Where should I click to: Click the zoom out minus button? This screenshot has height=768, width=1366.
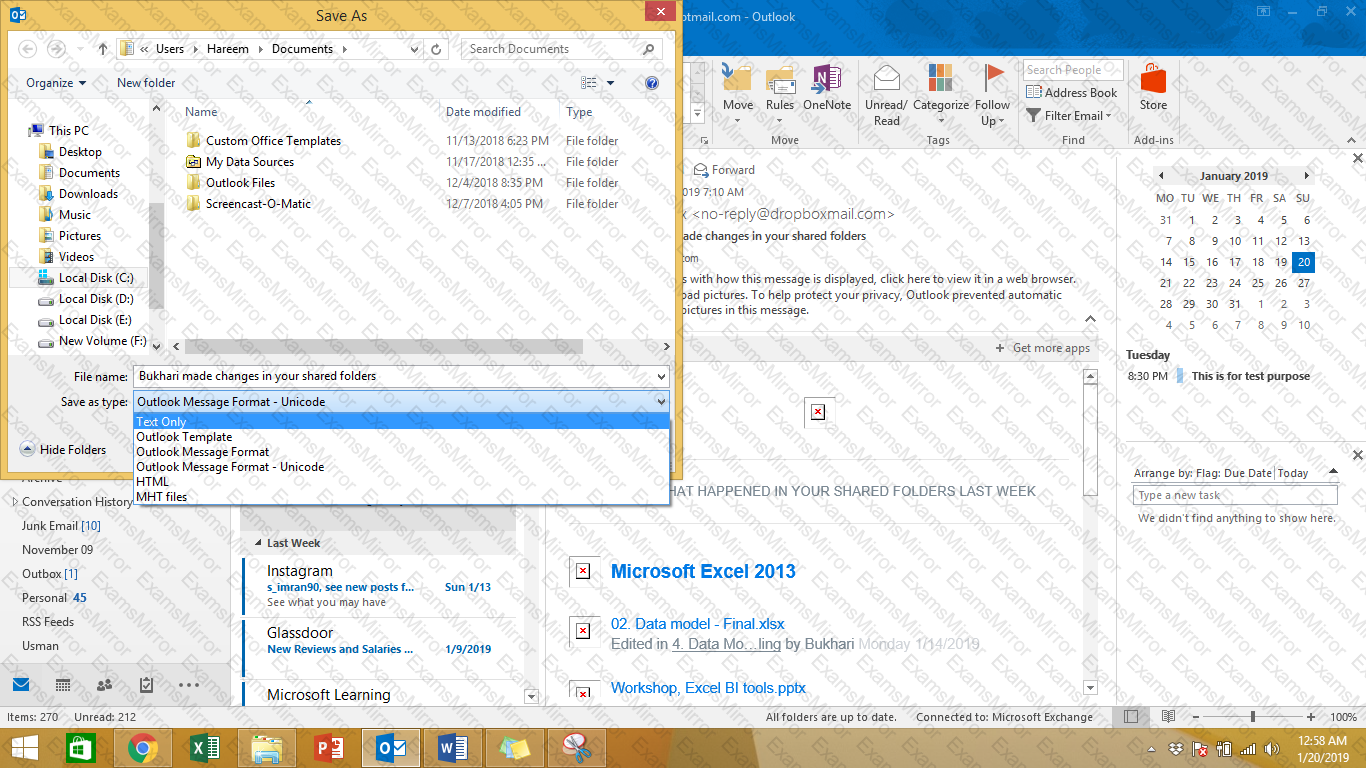(x=1194, y=717)
